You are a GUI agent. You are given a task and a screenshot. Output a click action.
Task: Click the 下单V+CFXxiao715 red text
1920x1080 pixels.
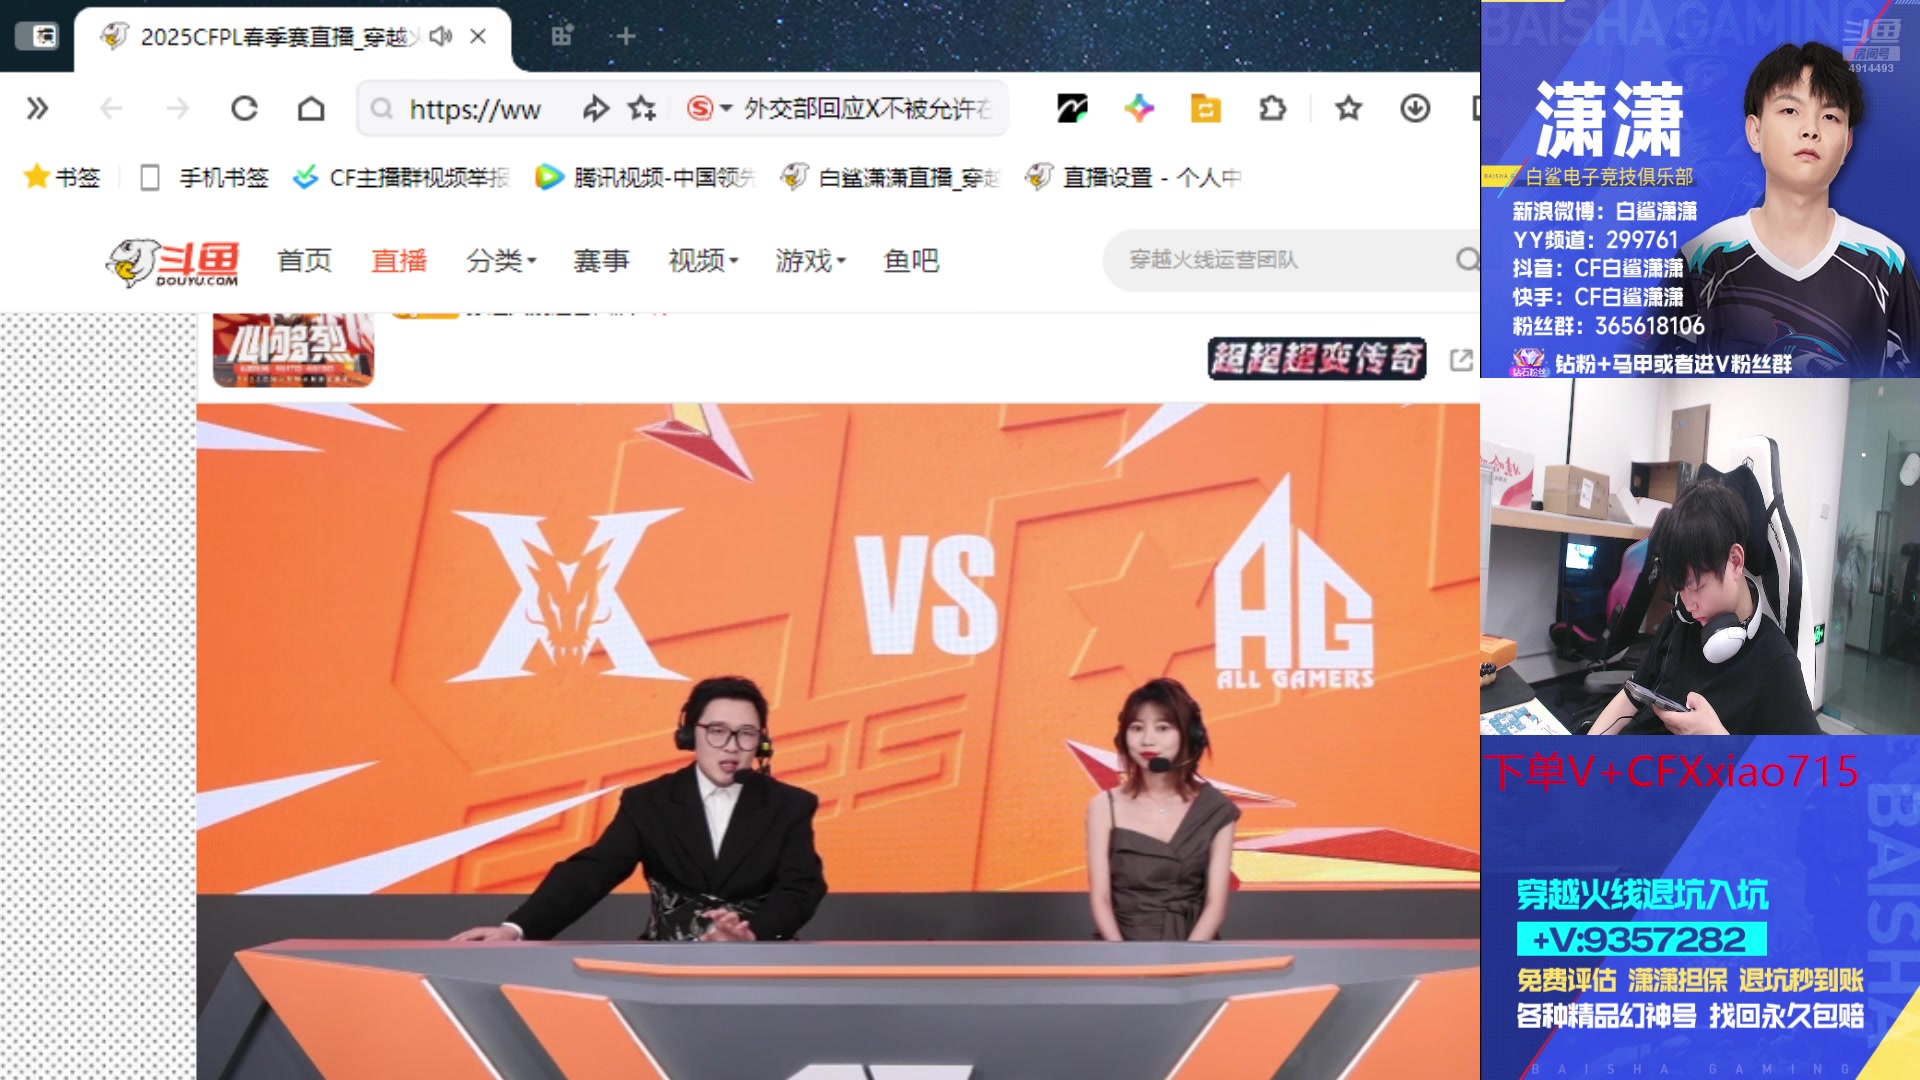(x=1672, y=772)
